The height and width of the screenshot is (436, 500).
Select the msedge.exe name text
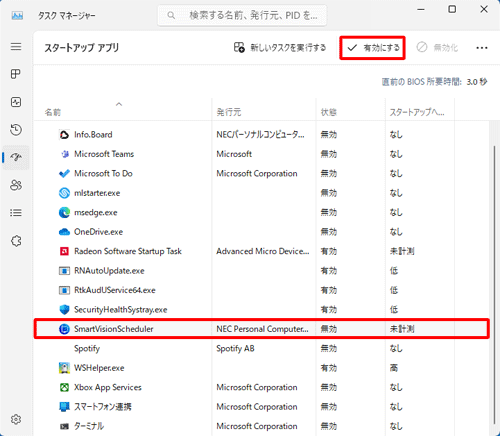[95, 213]
